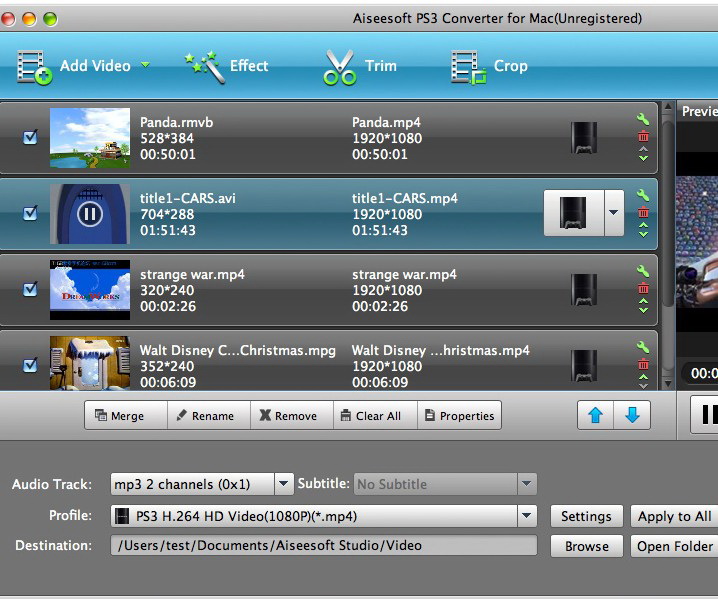718x599 pixels.
Task: Move strange war.mp4 down with green arrow
Action: click(643, 310)
